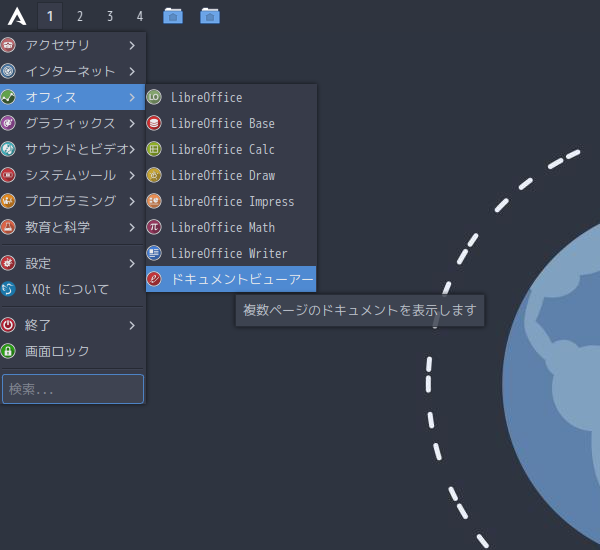
Task: Expand the グラフィックス submenu arrow
Action: (x=132, y=124)
